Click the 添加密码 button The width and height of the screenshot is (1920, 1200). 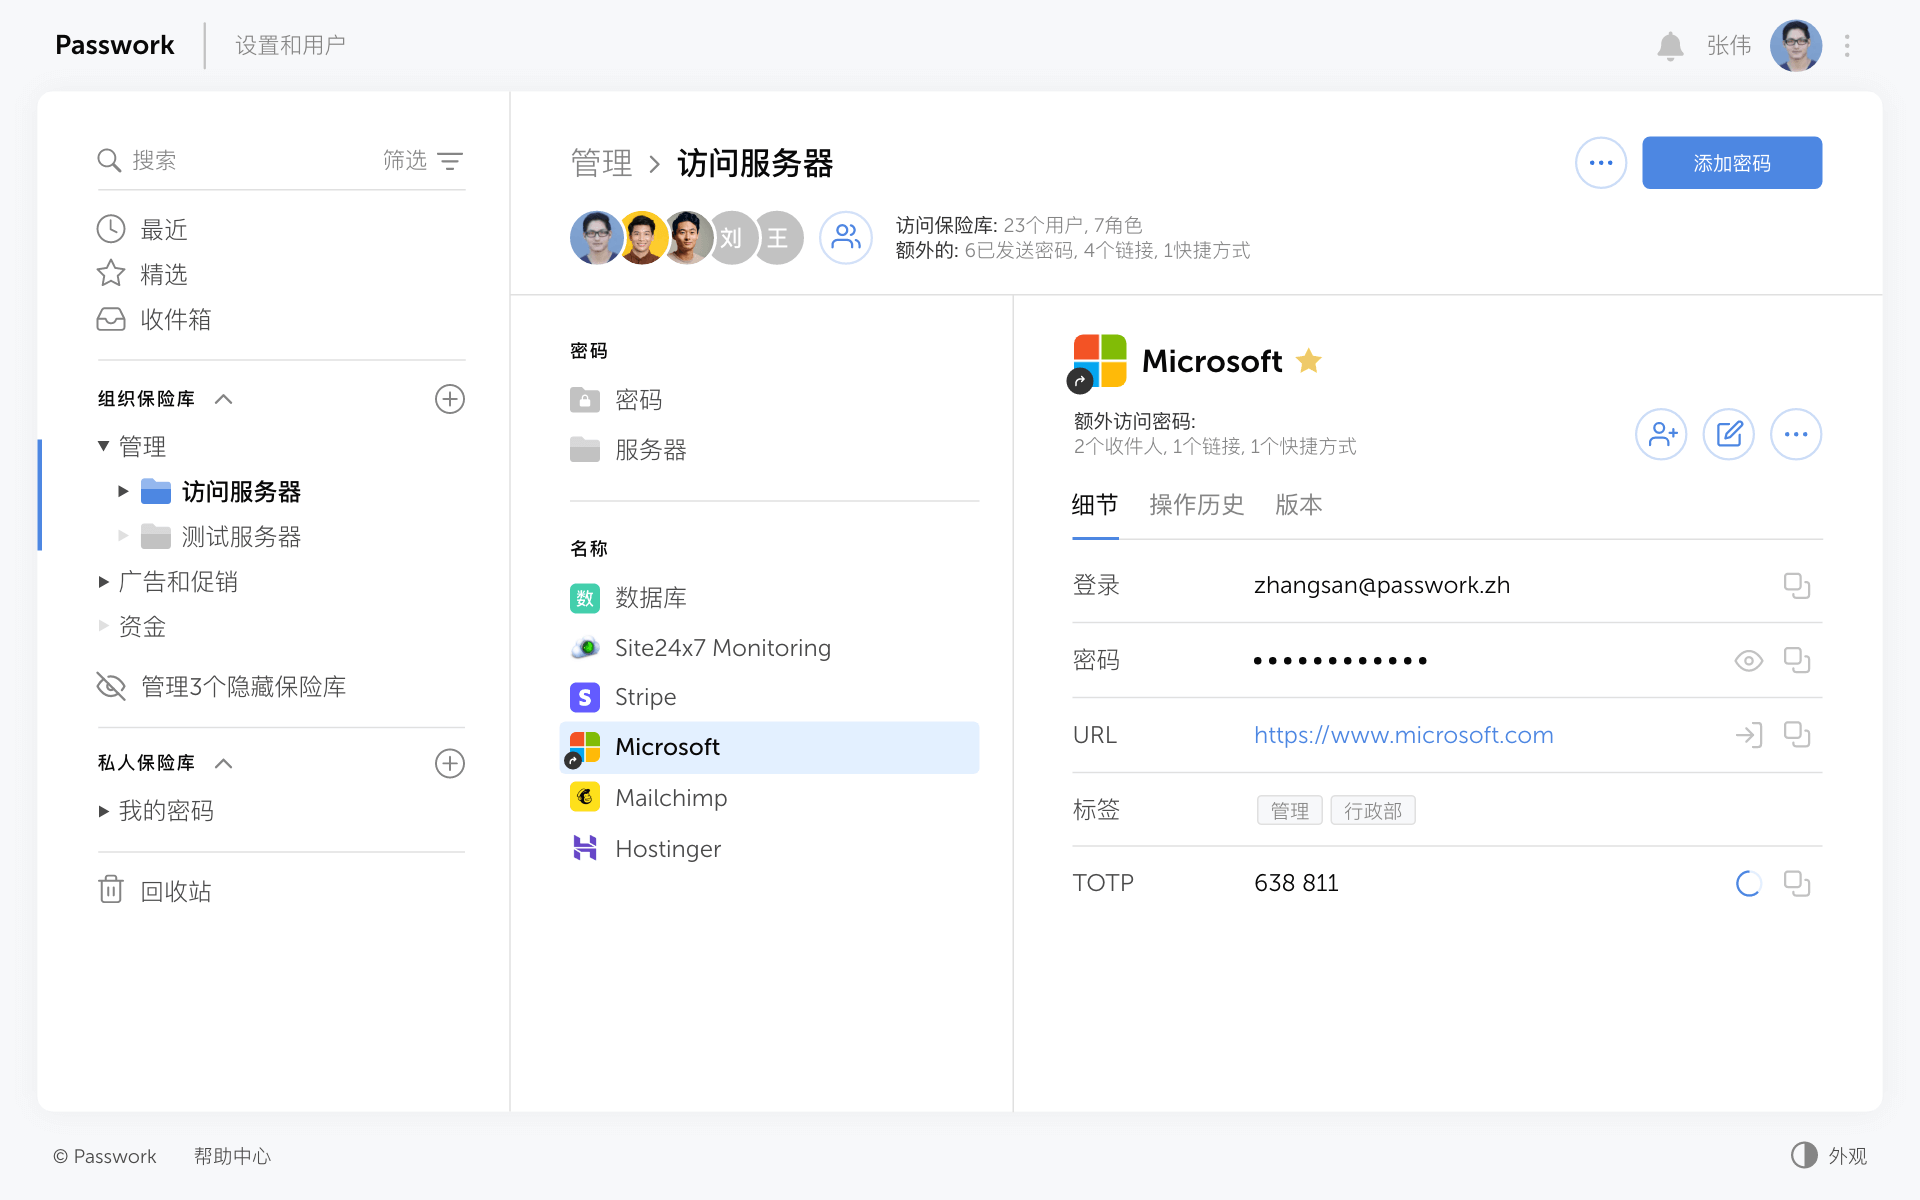point(1732,162)
